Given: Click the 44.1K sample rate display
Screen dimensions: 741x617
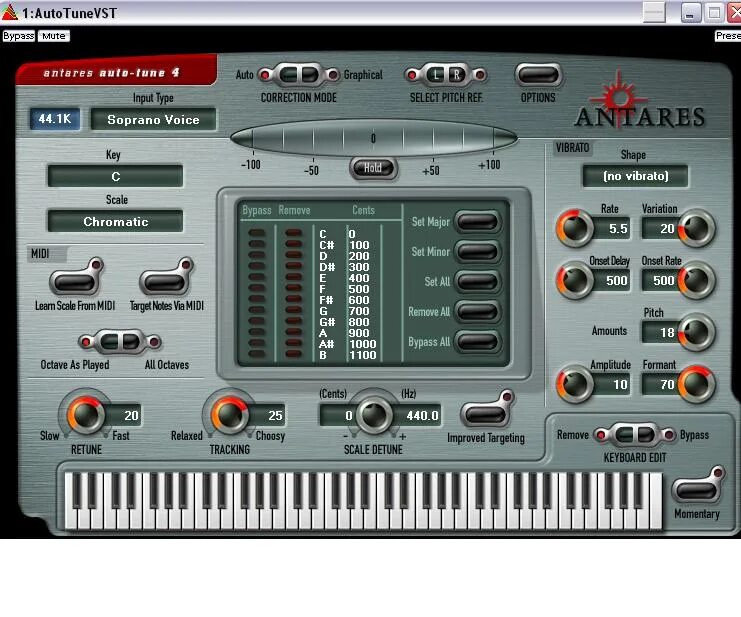Looking at the screenshot, I should [55, 119].
